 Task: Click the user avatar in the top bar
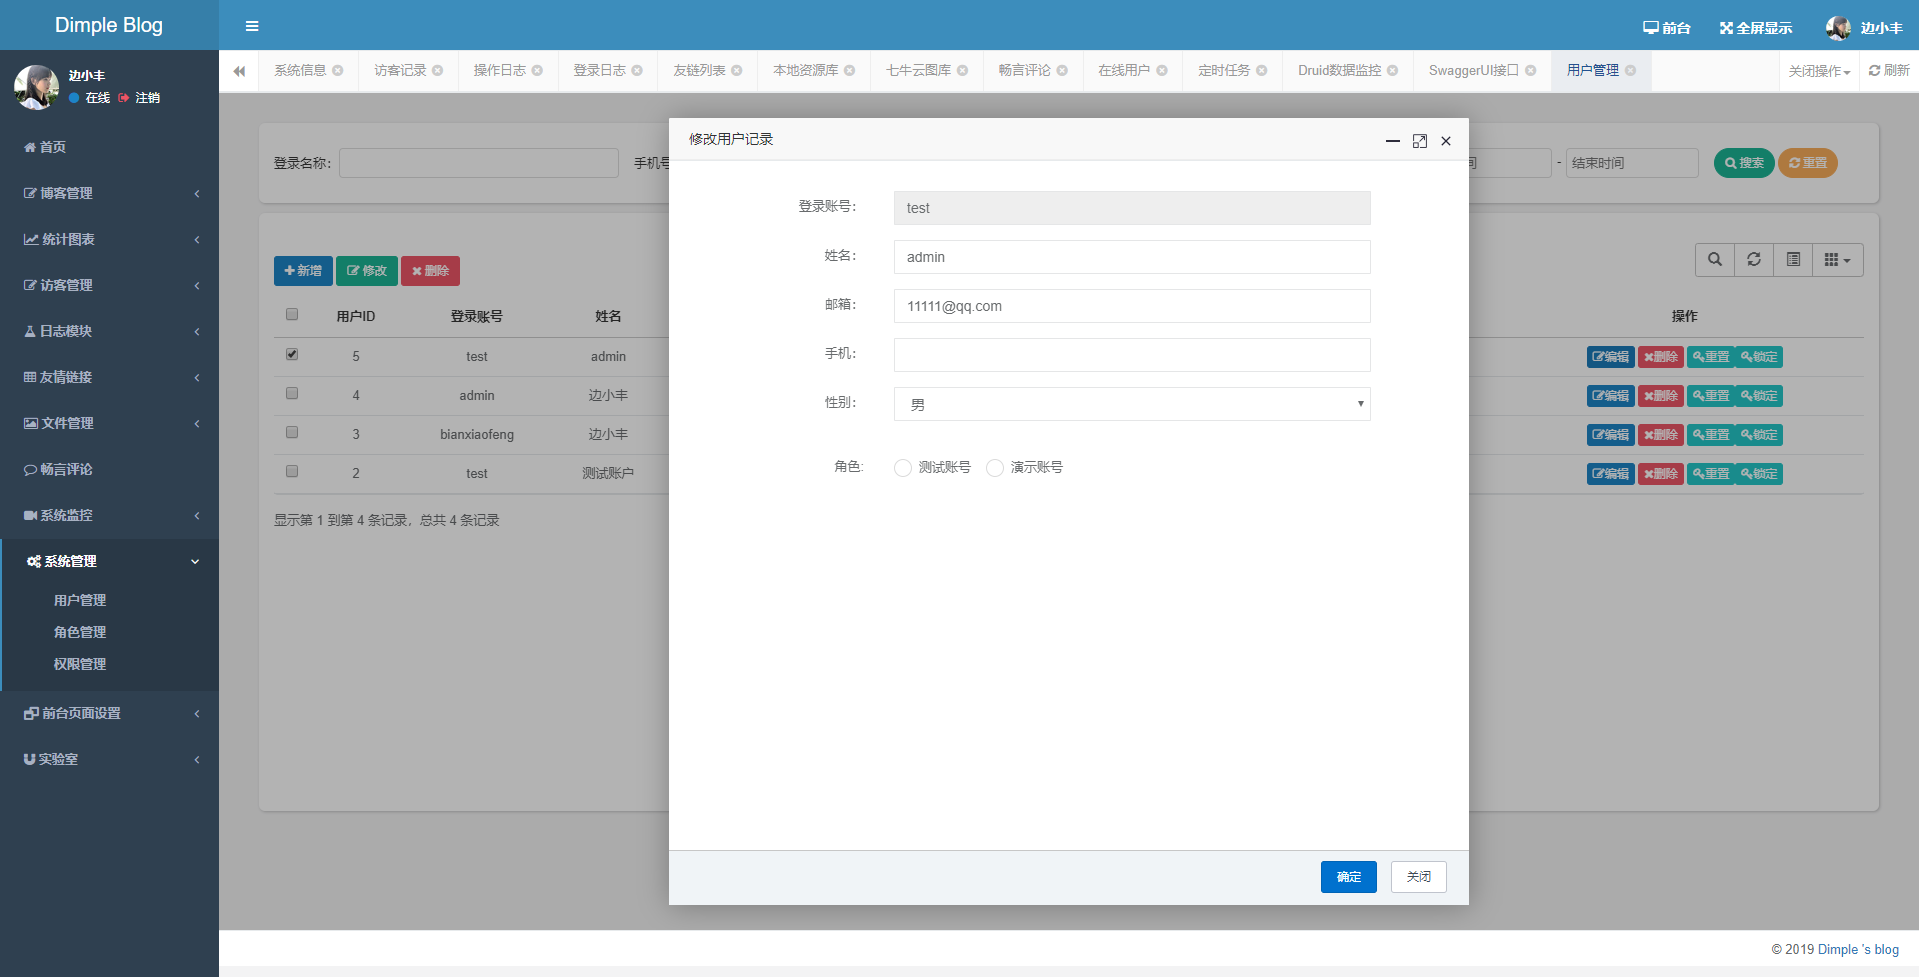[x=1838, y=28]
